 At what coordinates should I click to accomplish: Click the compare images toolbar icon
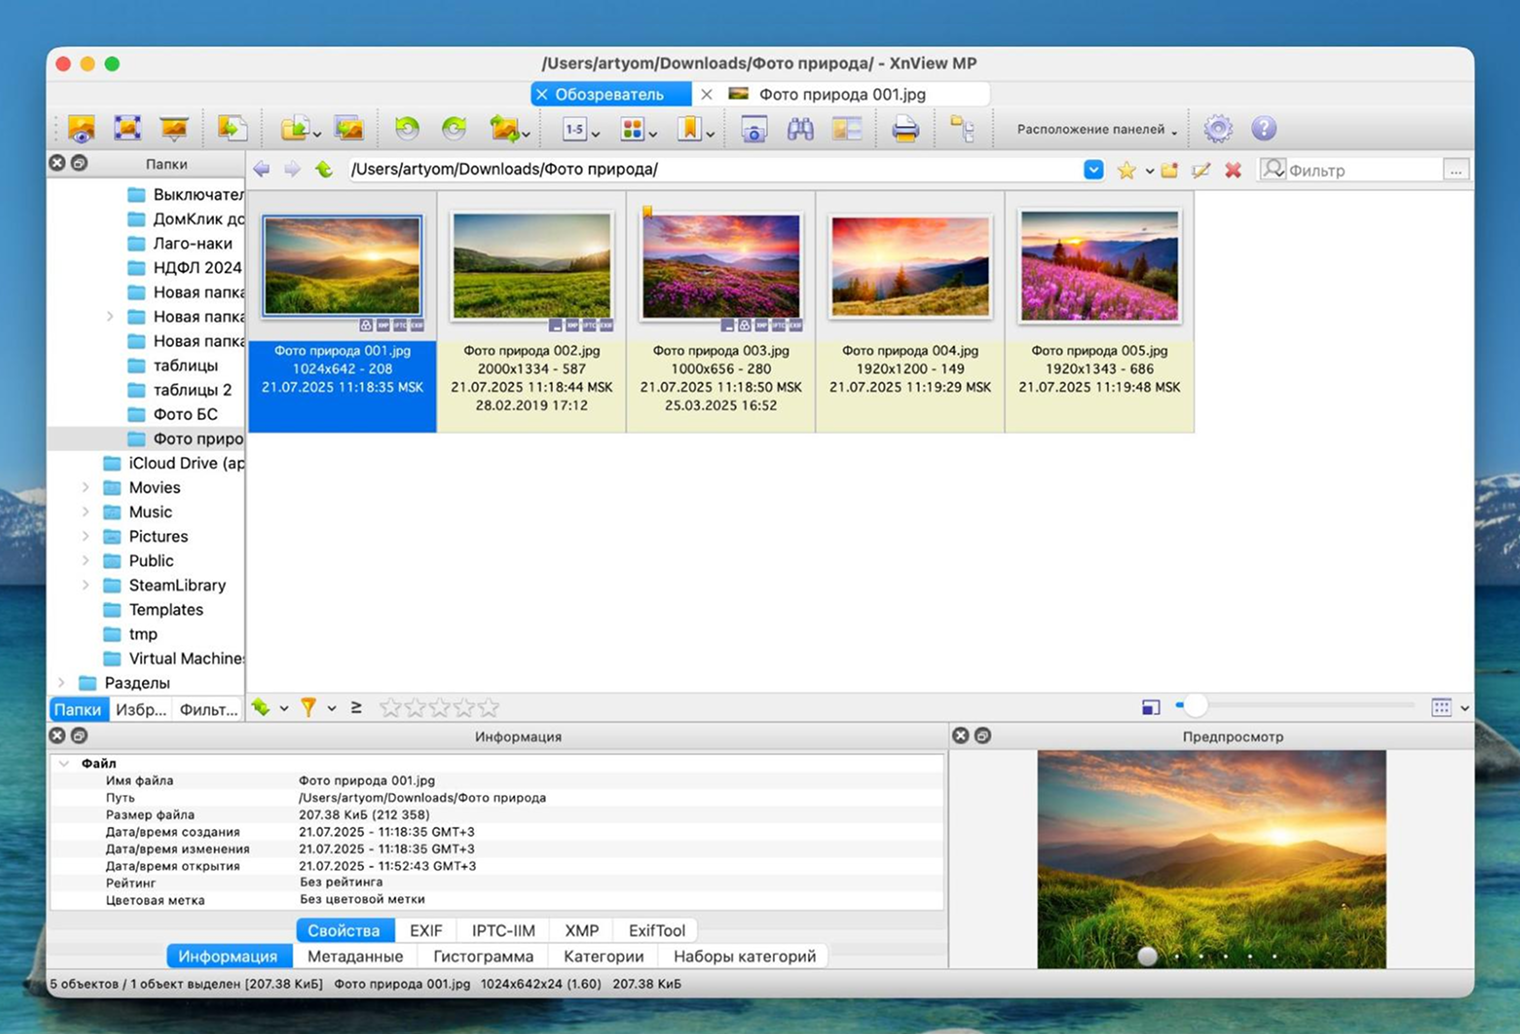click(x=847, y=128)
